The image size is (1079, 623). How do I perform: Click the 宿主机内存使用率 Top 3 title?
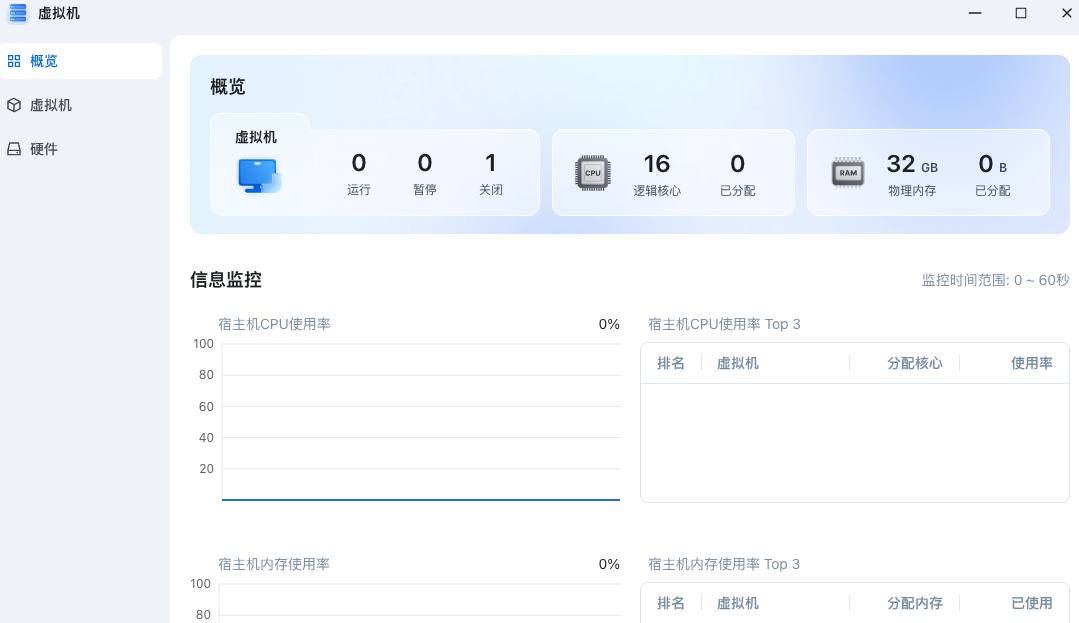click(724, 564)
